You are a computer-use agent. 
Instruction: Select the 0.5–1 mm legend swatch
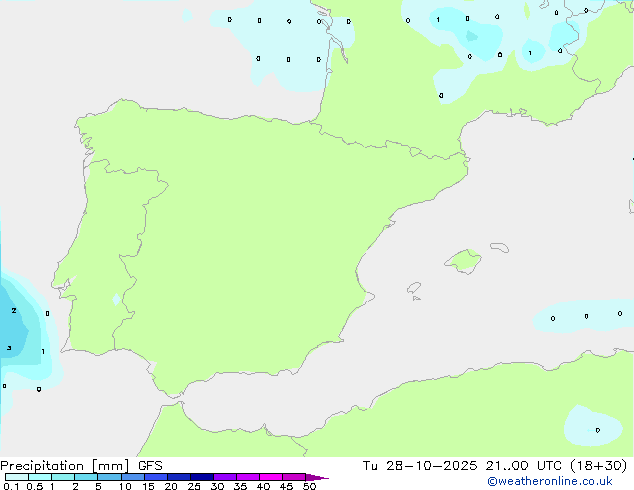(x=40, y=477)
